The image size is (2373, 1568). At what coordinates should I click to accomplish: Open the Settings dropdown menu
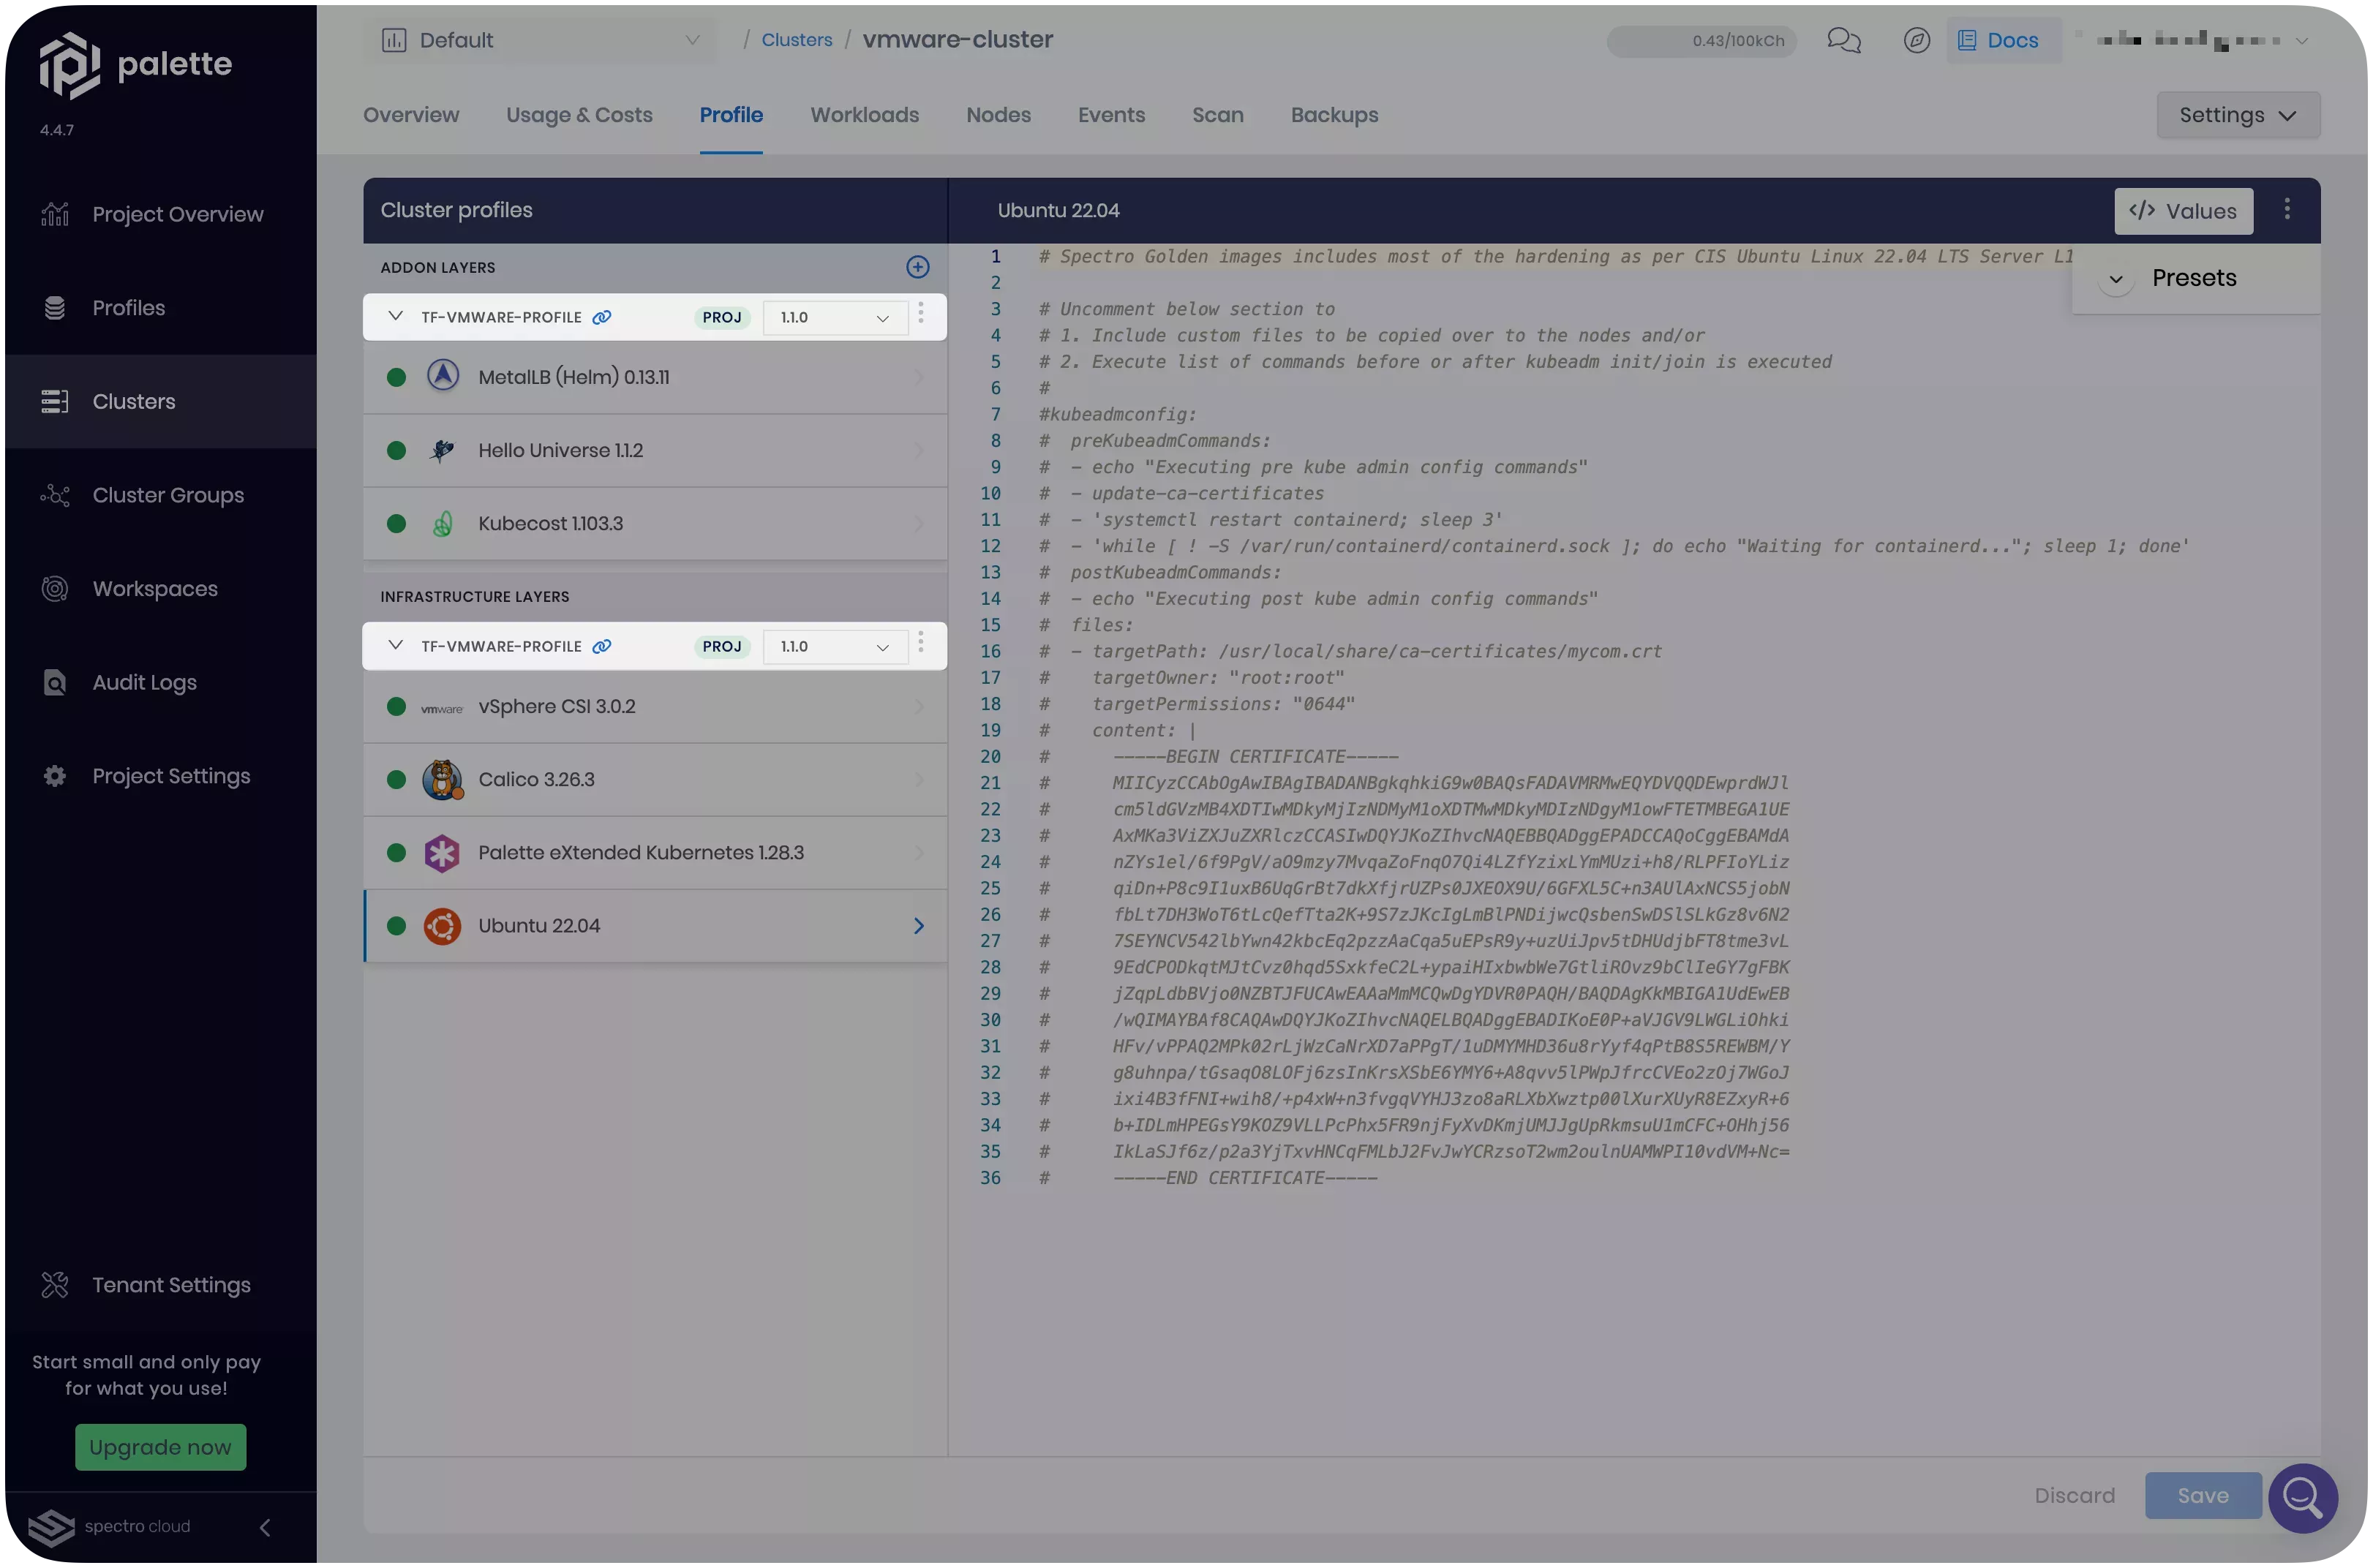(x=2238, y=115)
